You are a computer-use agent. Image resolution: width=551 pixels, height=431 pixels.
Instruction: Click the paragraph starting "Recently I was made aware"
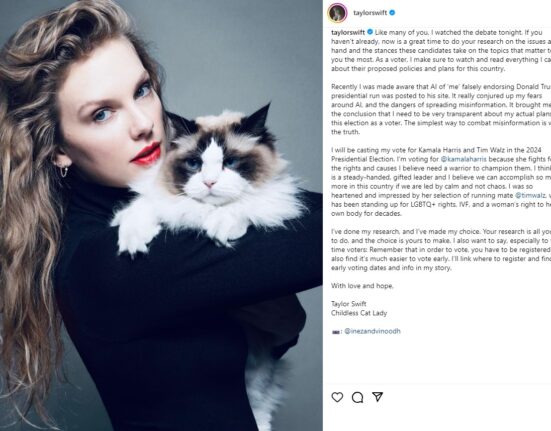441,109
